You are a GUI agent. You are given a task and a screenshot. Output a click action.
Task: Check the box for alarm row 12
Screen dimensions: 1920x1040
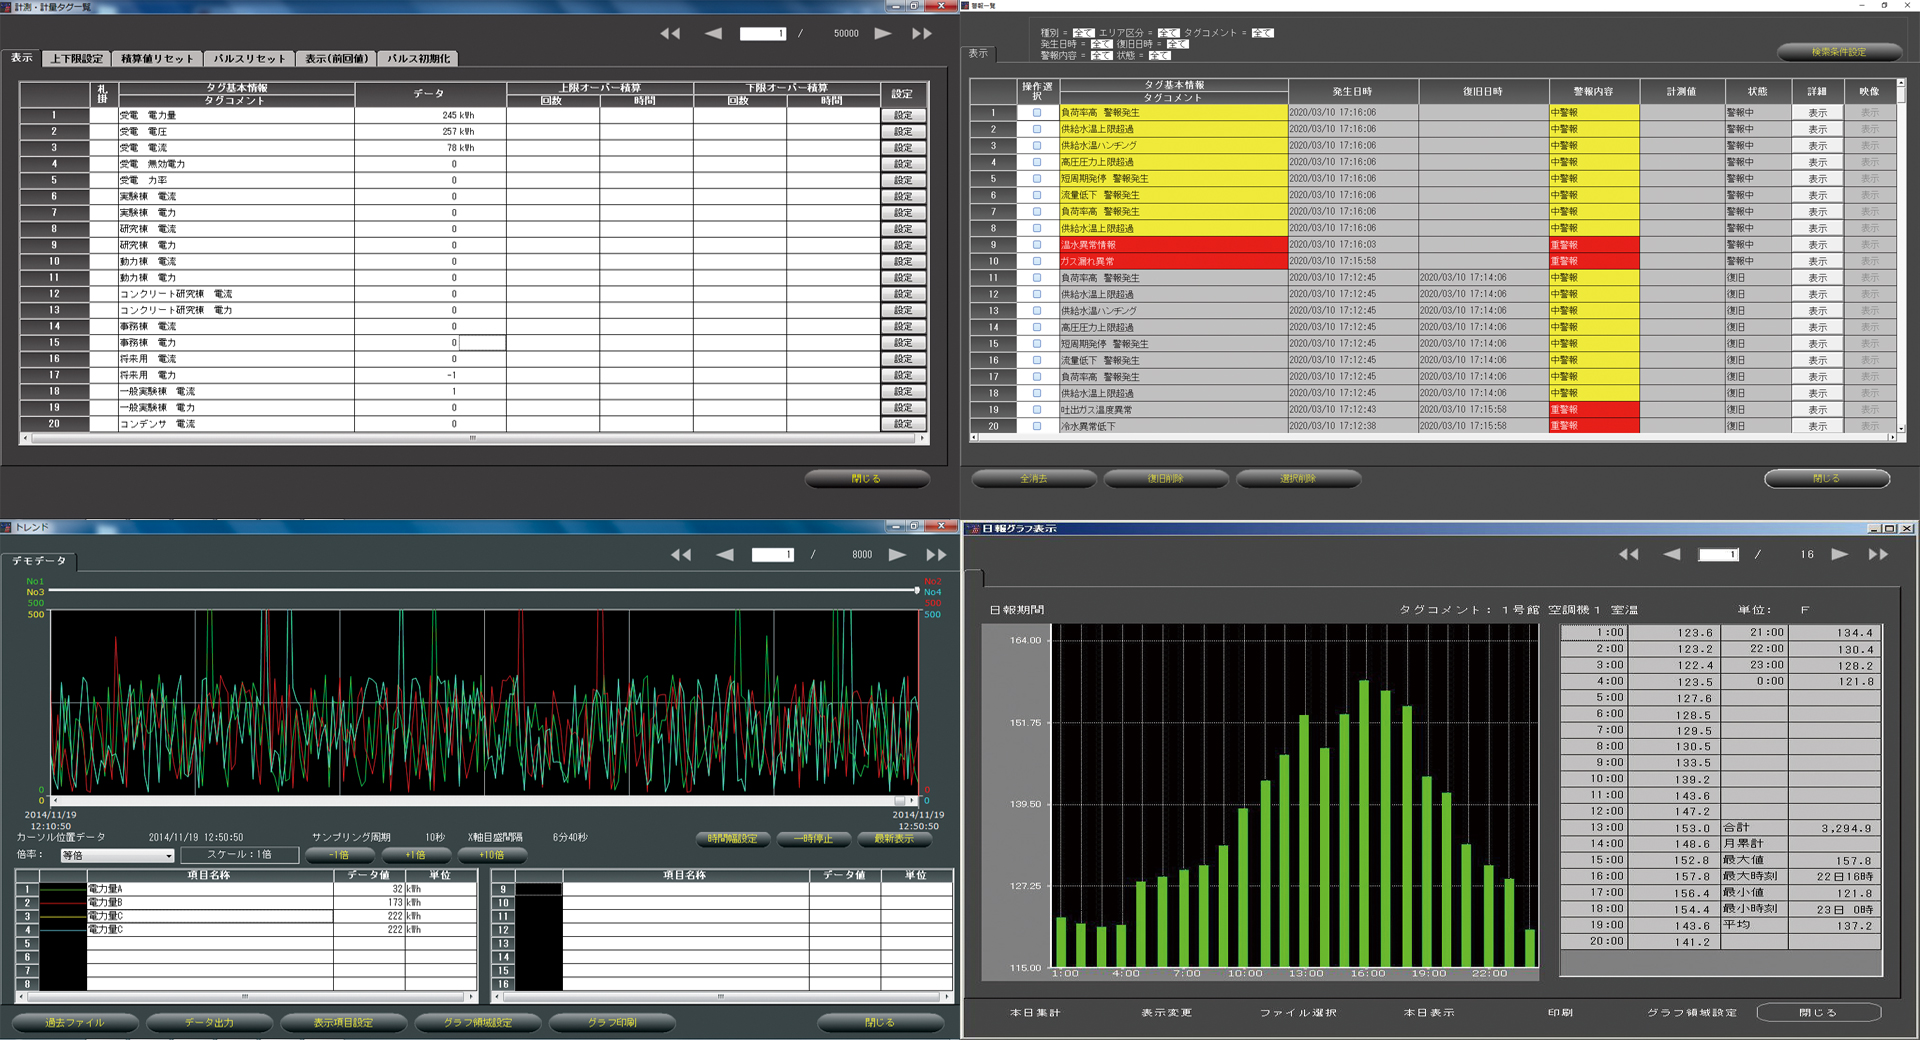pyautogui.click(x=1037, y=294)
